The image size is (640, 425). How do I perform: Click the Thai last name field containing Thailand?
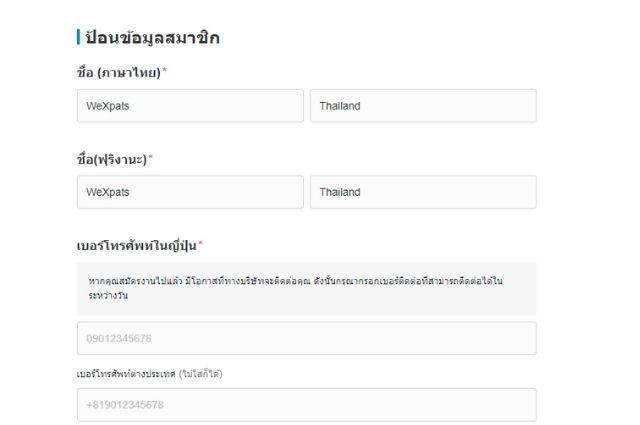point(423,106)
